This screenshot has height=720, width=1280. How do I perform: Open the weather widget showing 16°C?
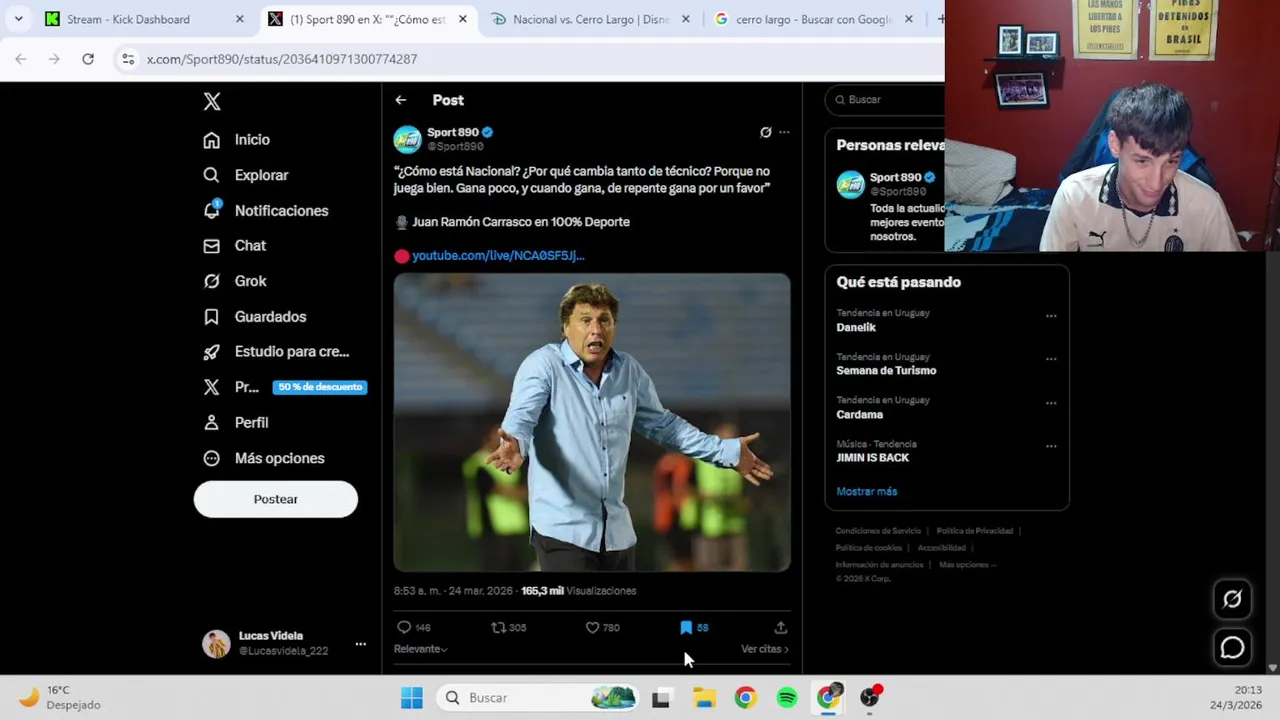point(62,697)
